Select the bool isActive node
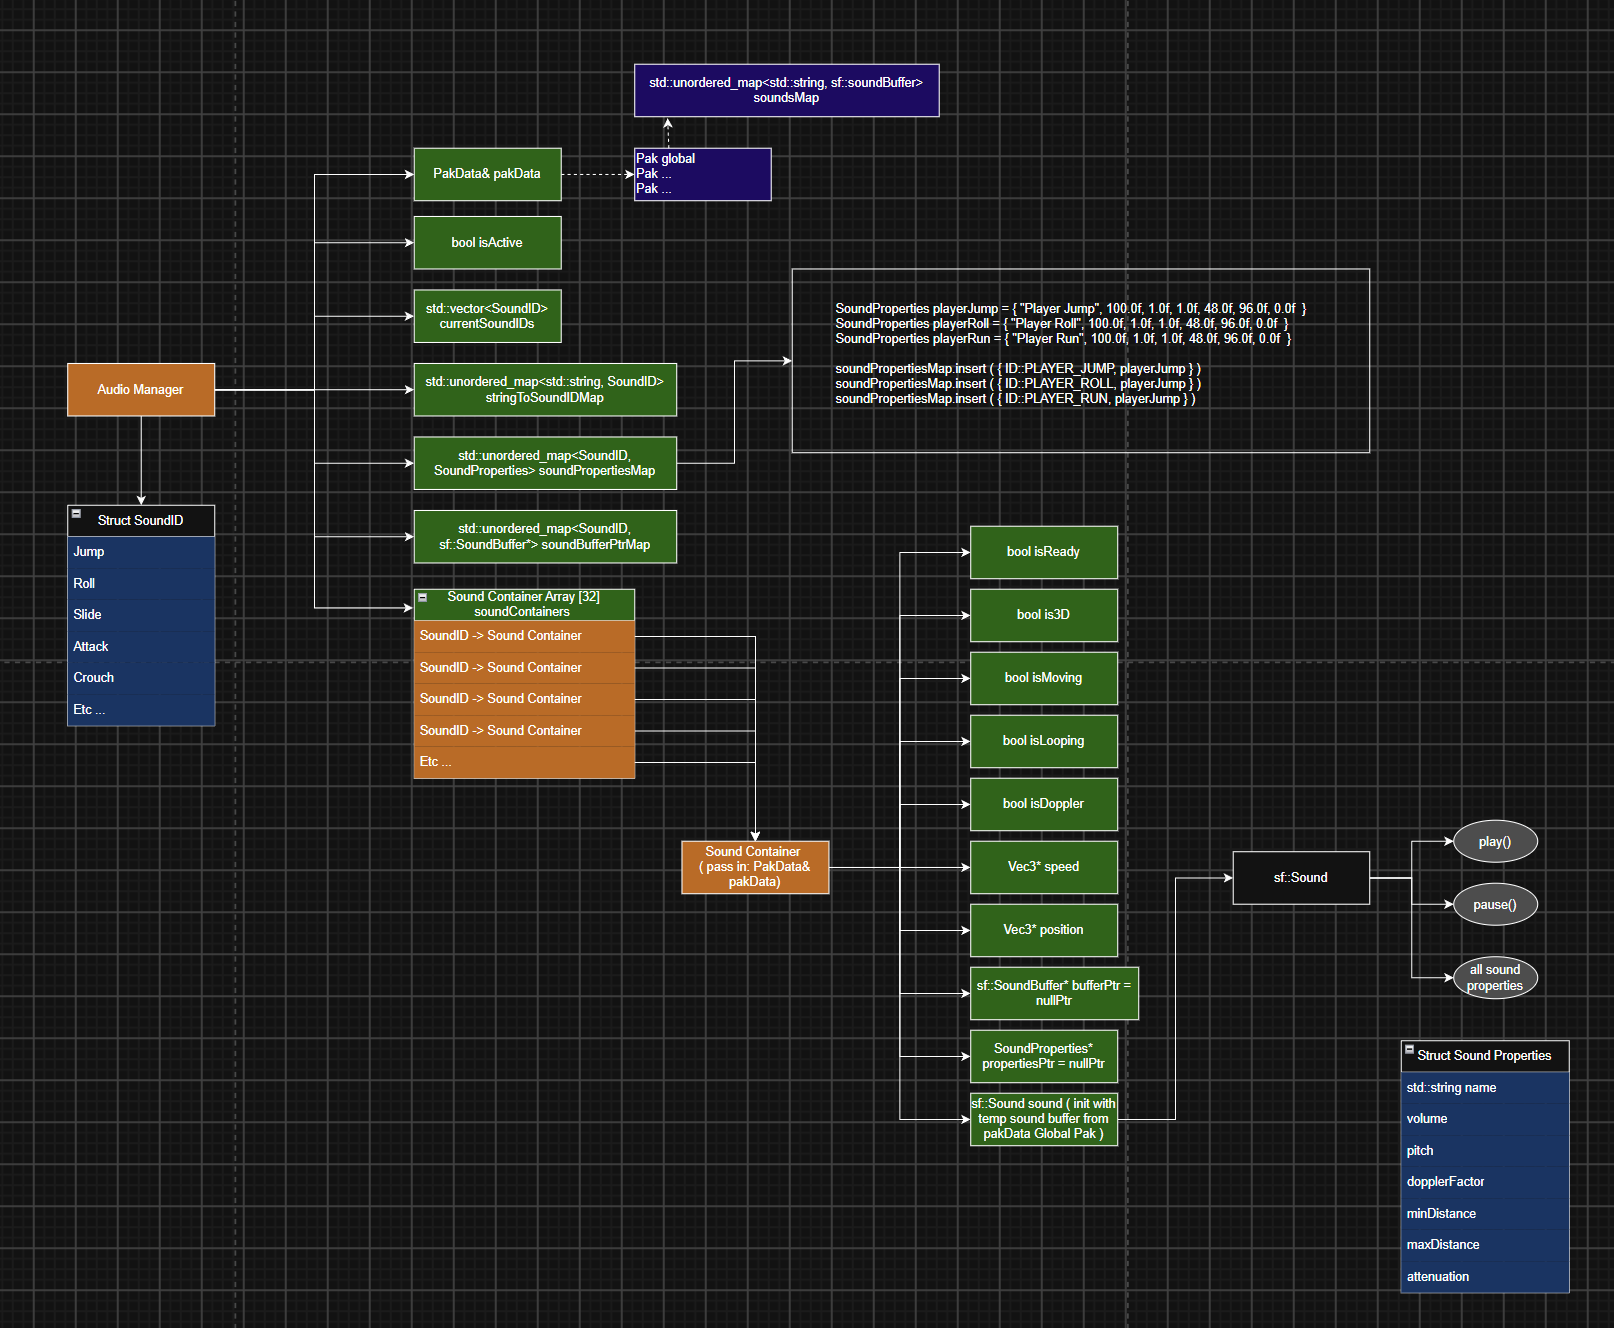Viewport: 1614px width, 1328px height. point(488,243)
